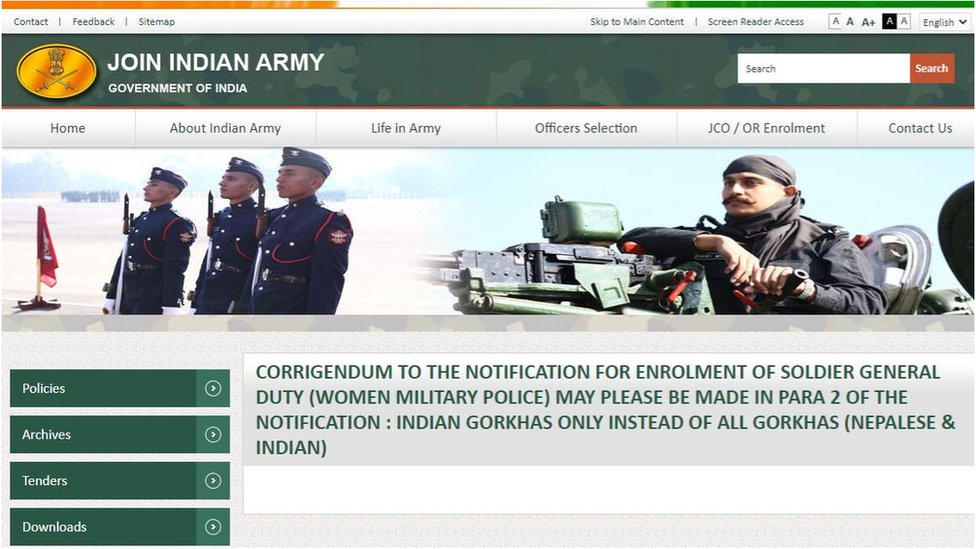Open the Tenders sidebar section
Screen dimensions: 976x549
(x=120, y=481)
